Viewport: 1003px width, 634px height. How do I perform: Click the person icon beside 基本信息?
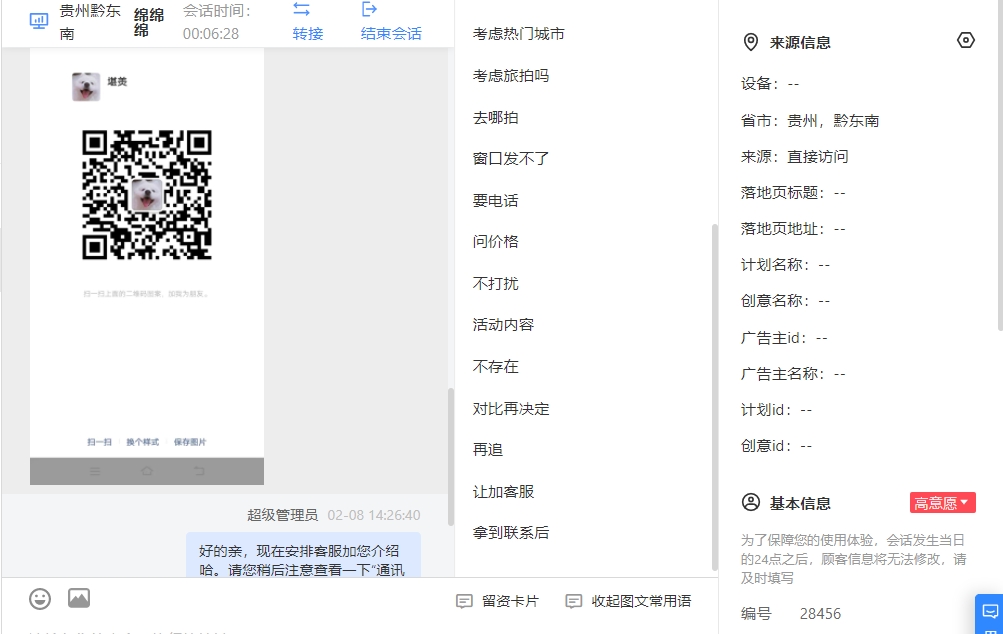751,502
